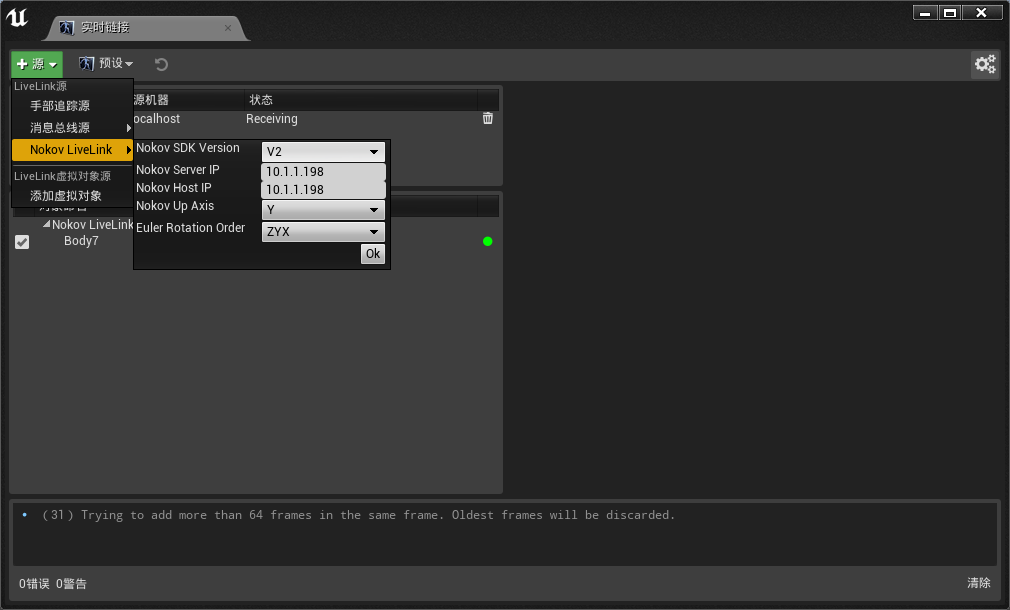Image resolution: width=1010 pixels, height=610 pixels.
Task: Open the 预设 presets menu
Action: 106,63
